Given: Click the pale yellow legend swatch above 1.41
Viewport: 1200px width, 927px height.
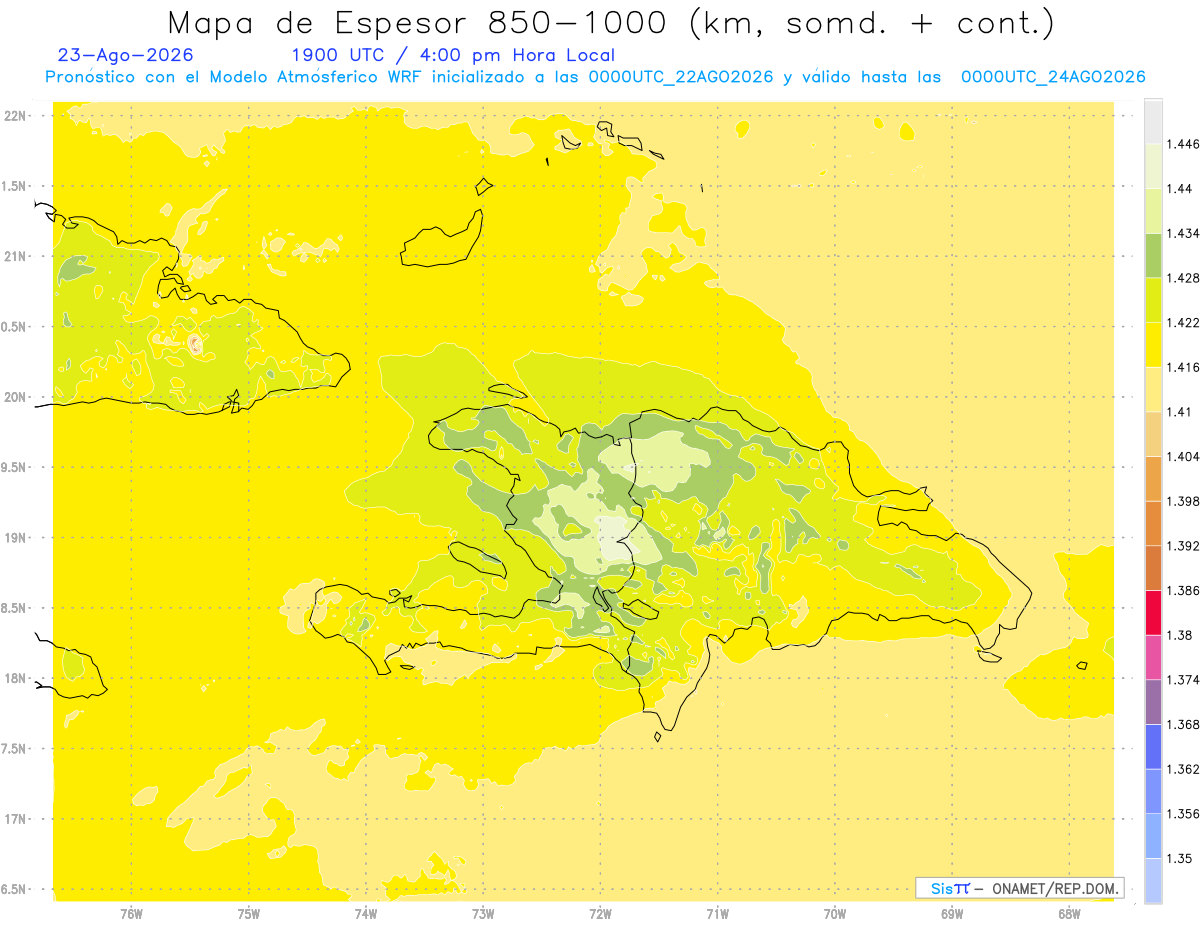Looking at the screenshot, I should pyautogui.click(x=1153, y=389).
